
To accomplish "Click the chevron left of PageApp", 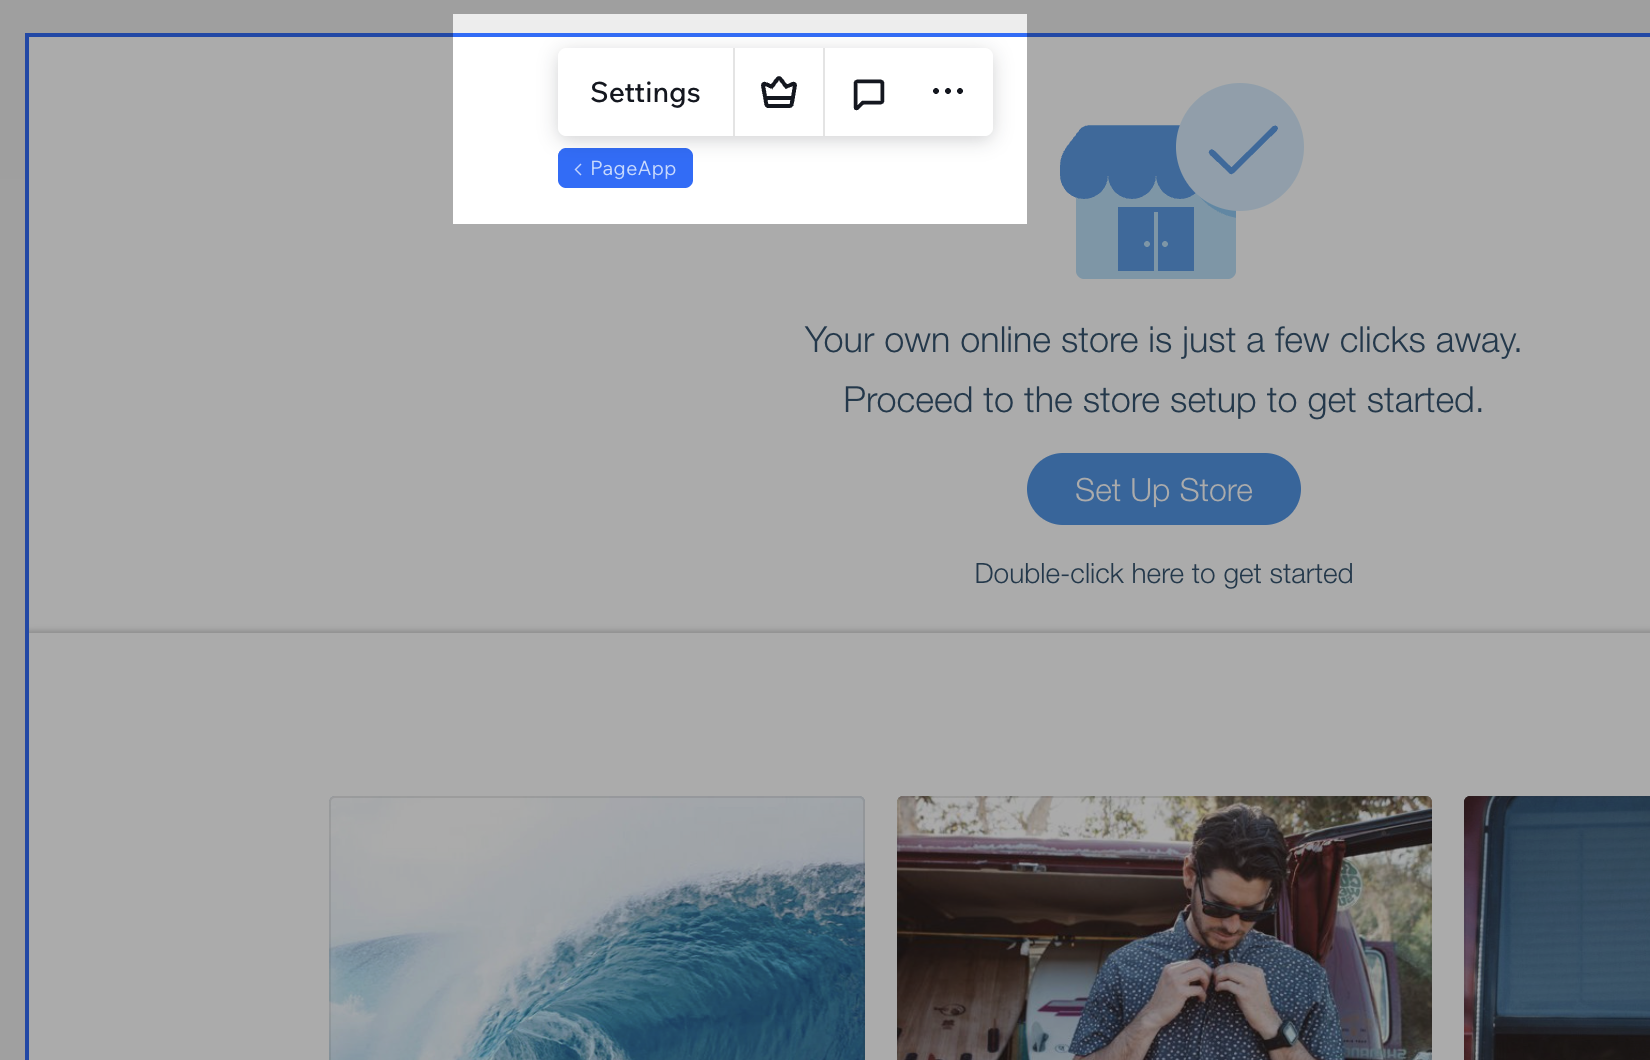I will click(577, 169).
